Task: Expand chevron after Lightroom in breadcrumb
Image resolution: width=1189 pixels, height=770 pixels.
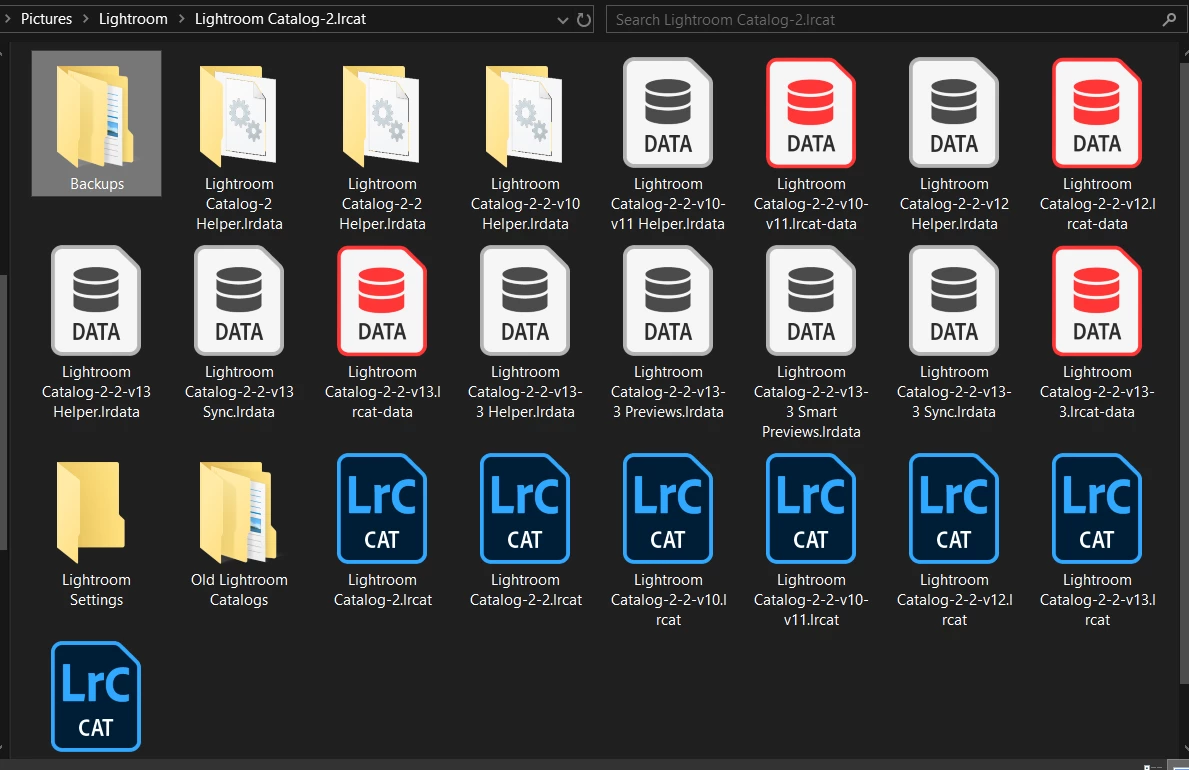Action: pyautogui.click(x=181, y=19)
